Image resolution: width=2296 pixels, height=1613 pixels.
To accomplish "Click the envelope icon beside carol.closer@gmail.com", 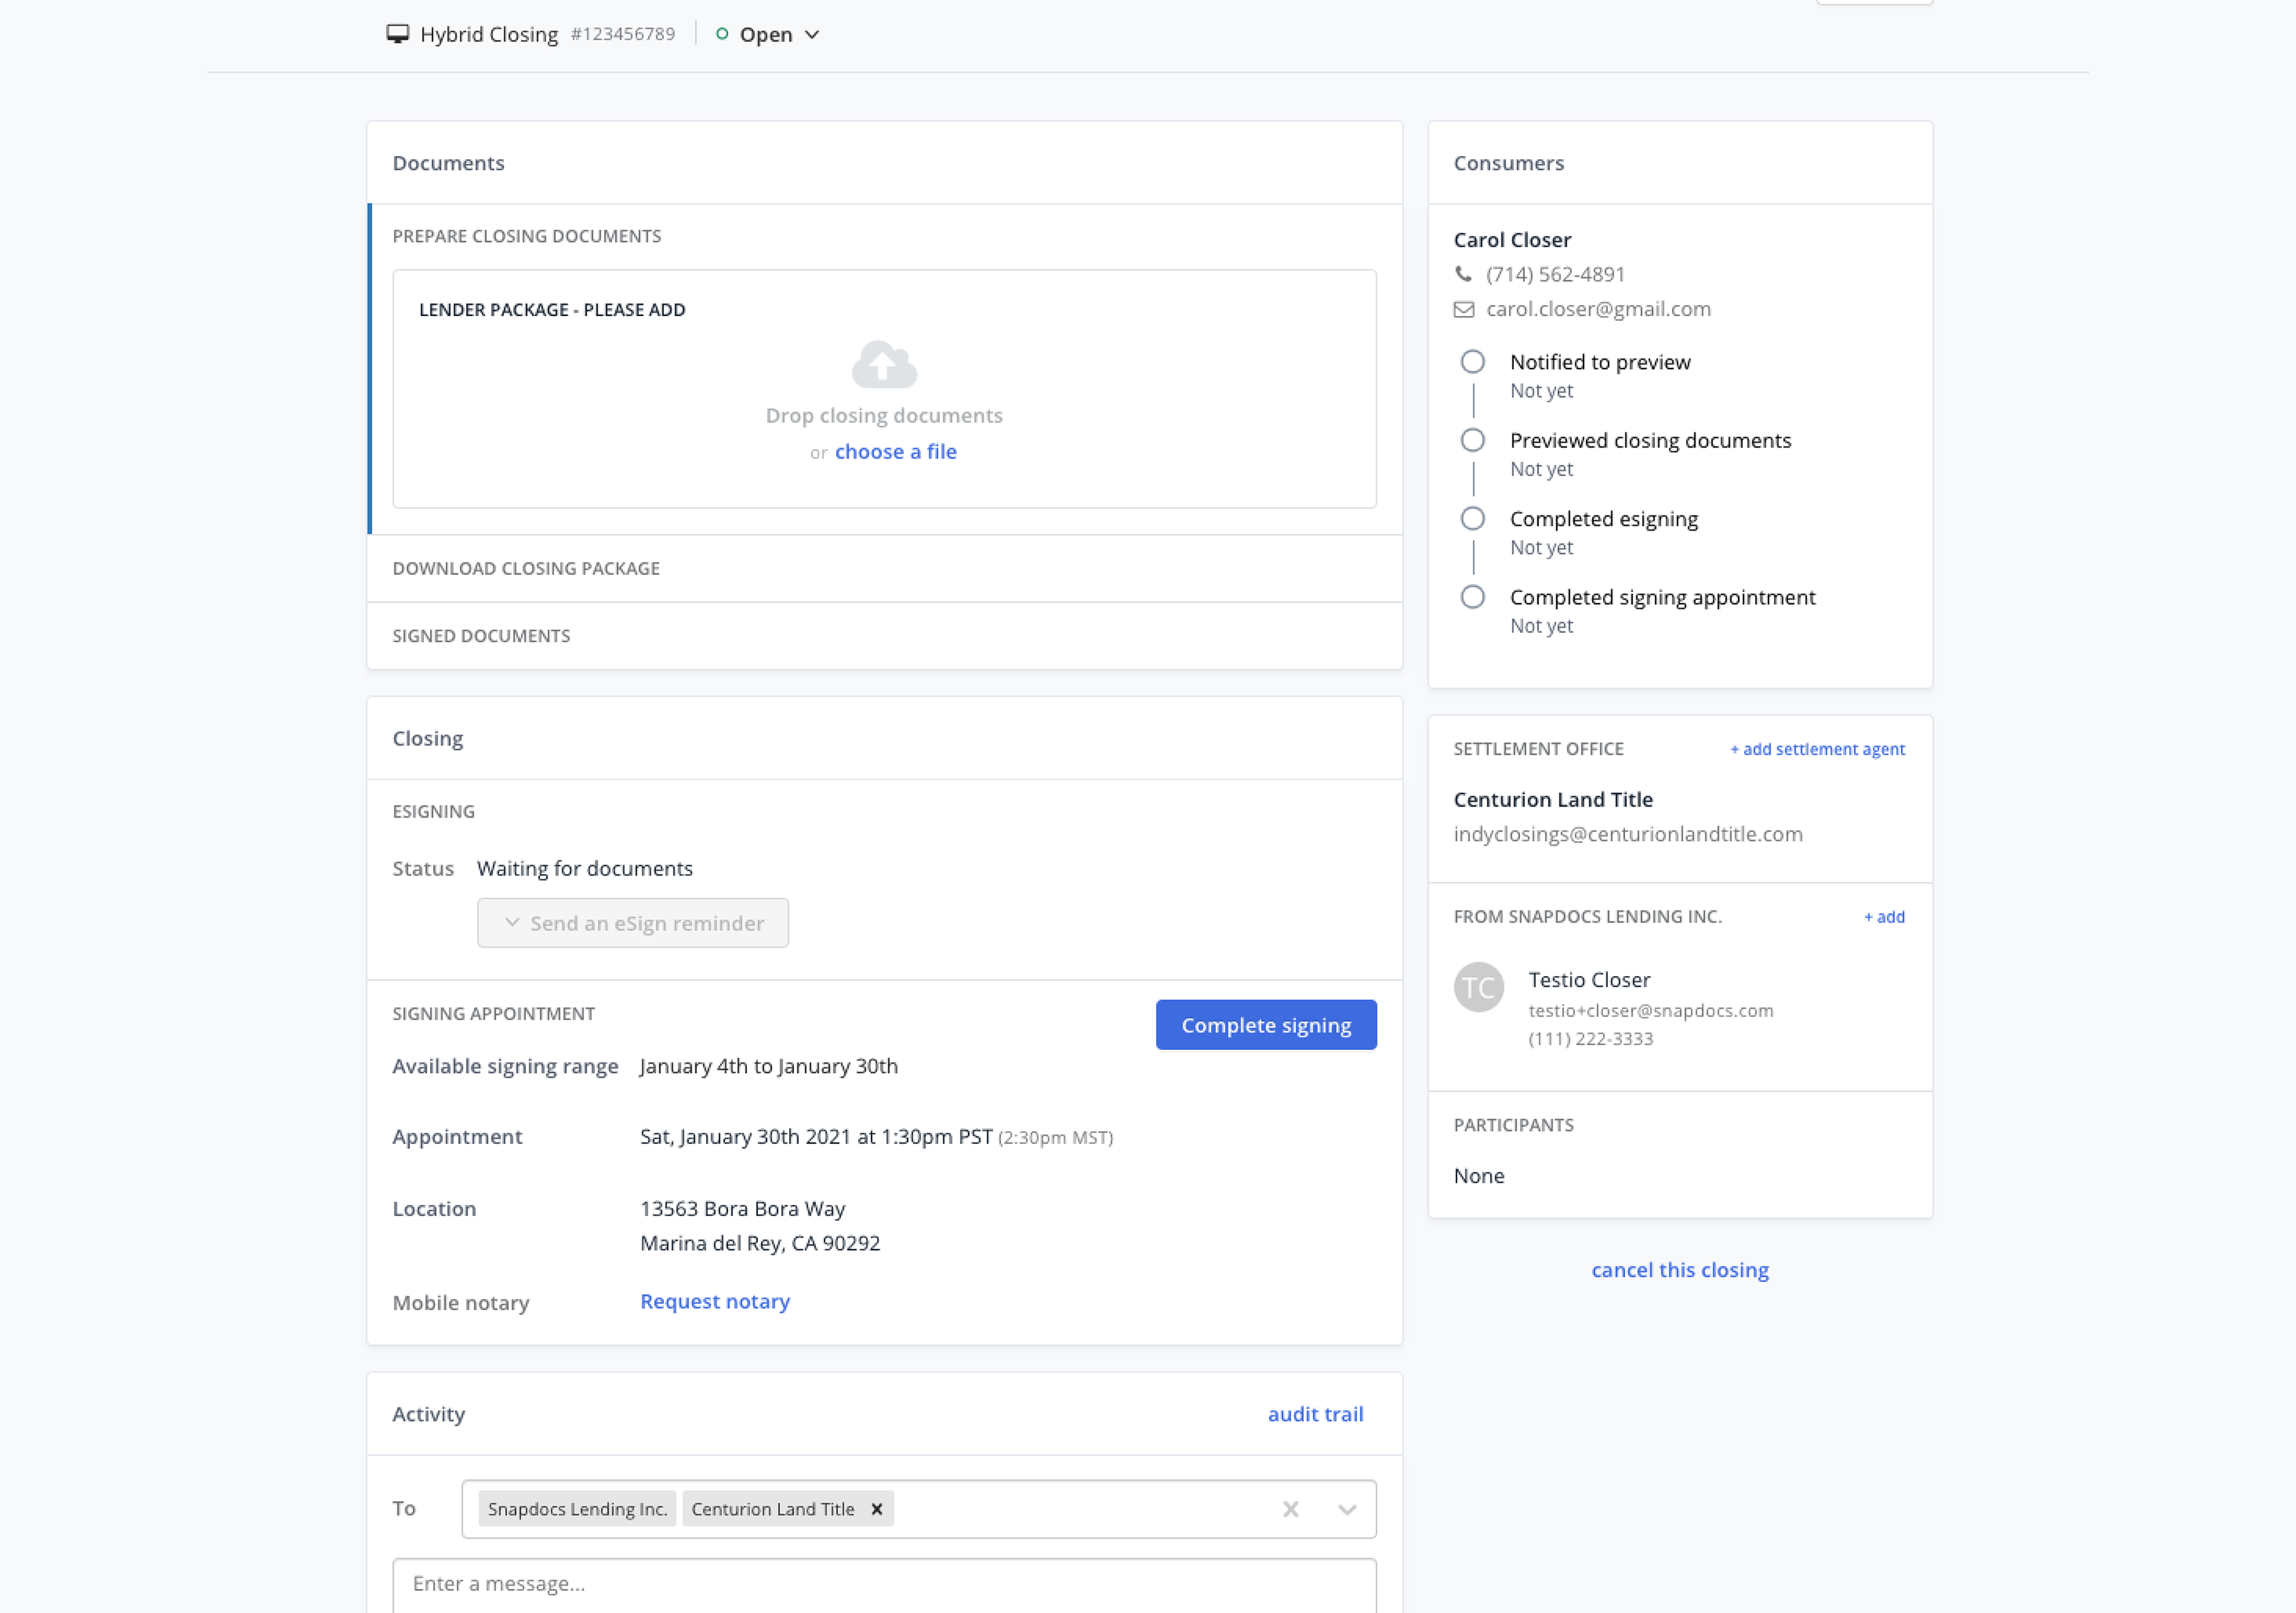I will click(x=1463, y=309).
